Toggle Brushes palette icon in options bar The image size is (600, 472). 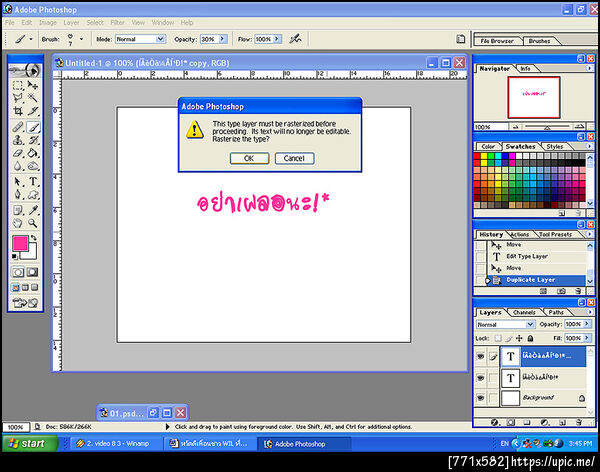(461, 39)
